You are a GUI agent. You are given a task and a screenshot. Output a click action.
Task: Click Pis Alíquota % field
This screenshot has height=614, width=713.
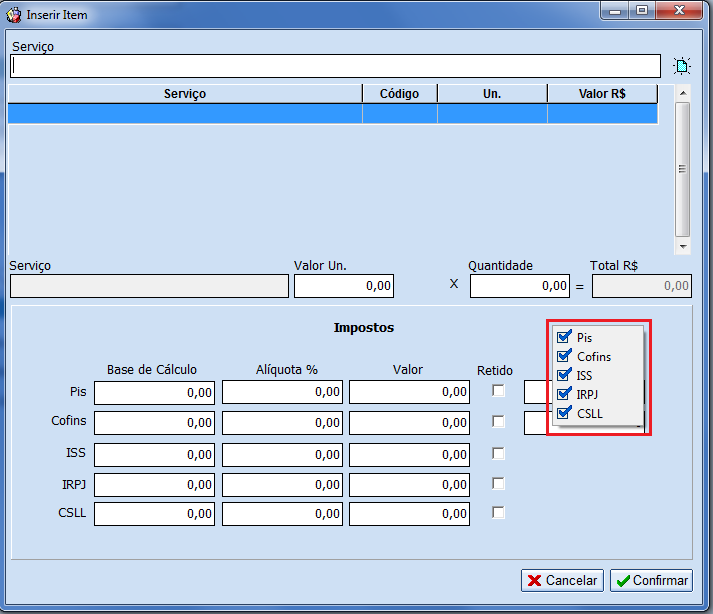[282, 392]
